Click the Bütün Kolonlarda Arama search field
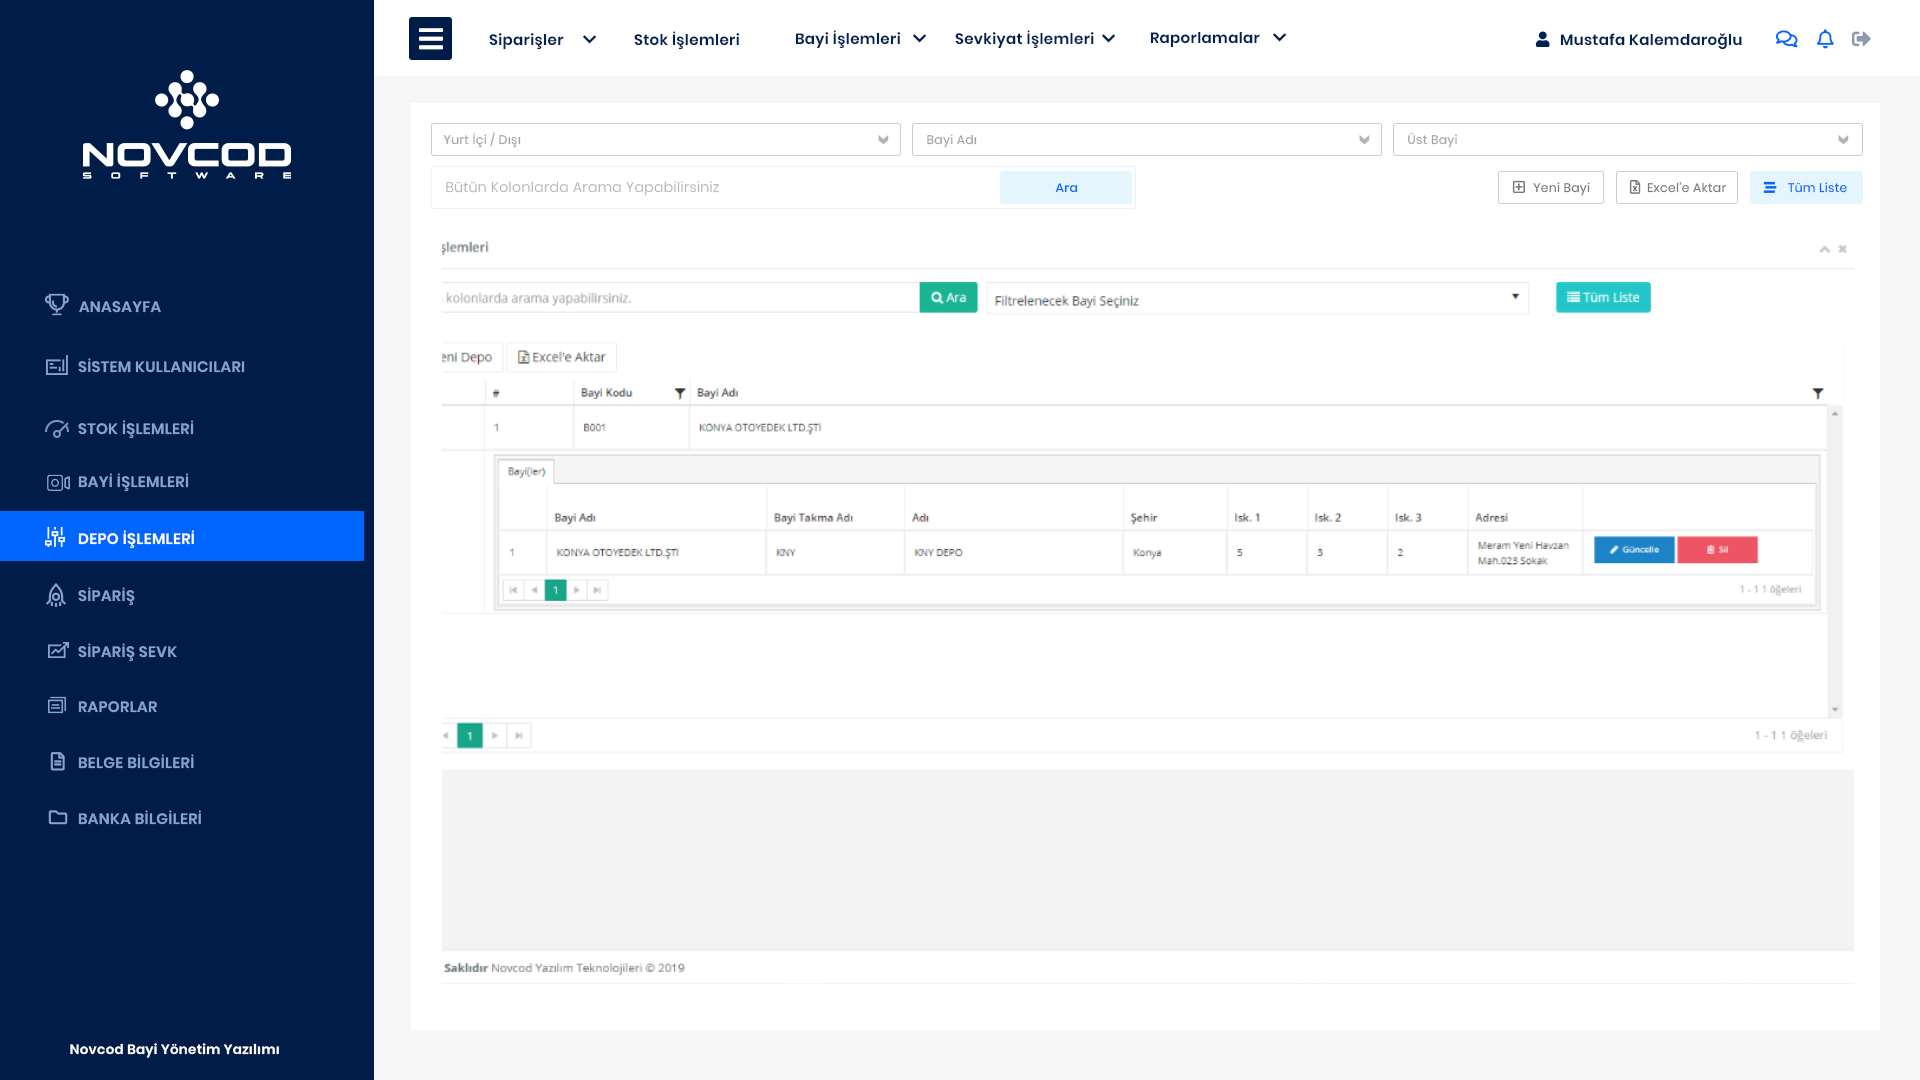This screenshot has height=1080, width=1920. 715,188
